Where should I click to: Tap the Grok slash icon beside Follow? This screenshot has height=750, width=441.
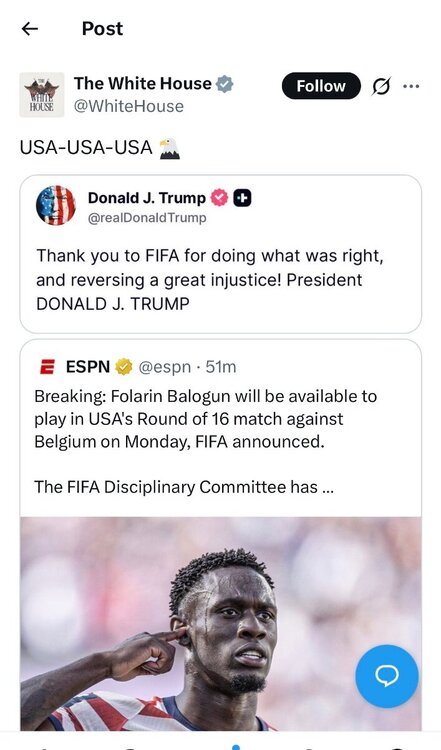381,87
